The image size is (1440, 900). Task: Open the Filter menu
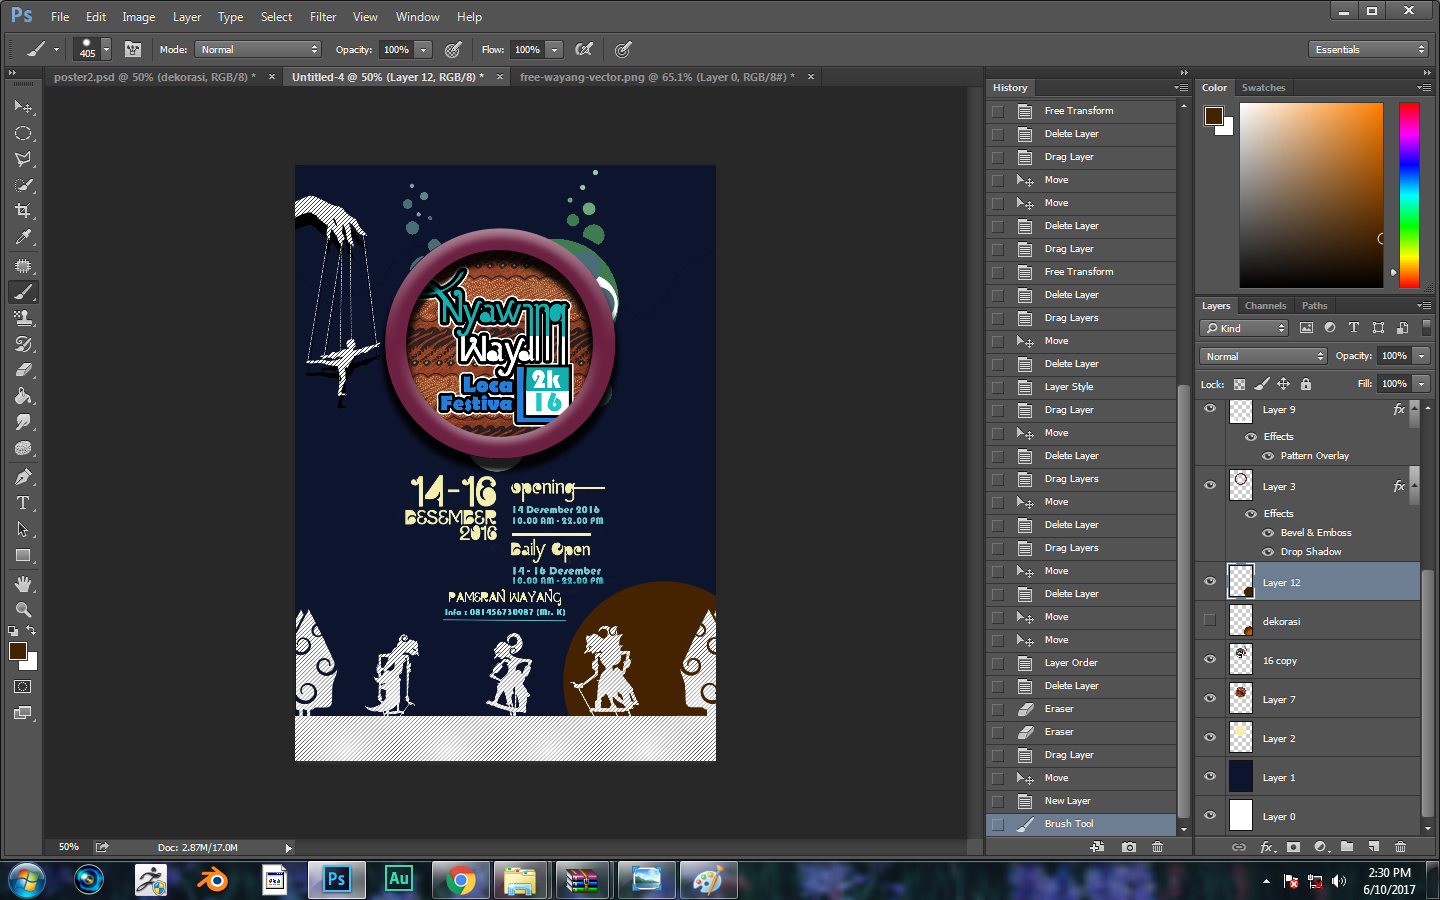coord(322,16)
